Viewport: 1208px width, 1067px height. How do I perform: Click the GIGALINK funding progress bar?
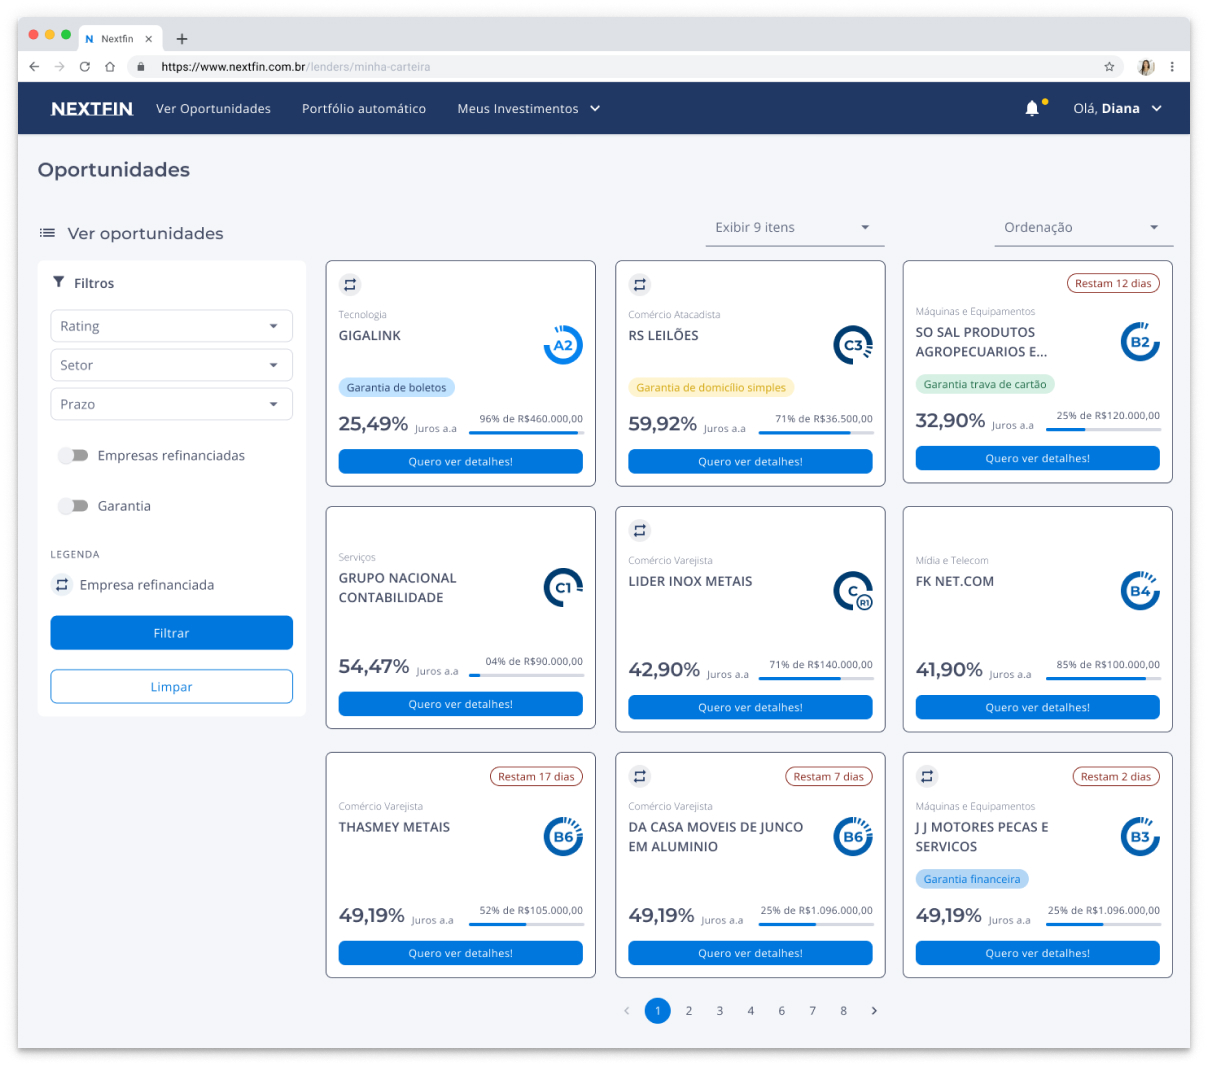(x=526, y=433)
